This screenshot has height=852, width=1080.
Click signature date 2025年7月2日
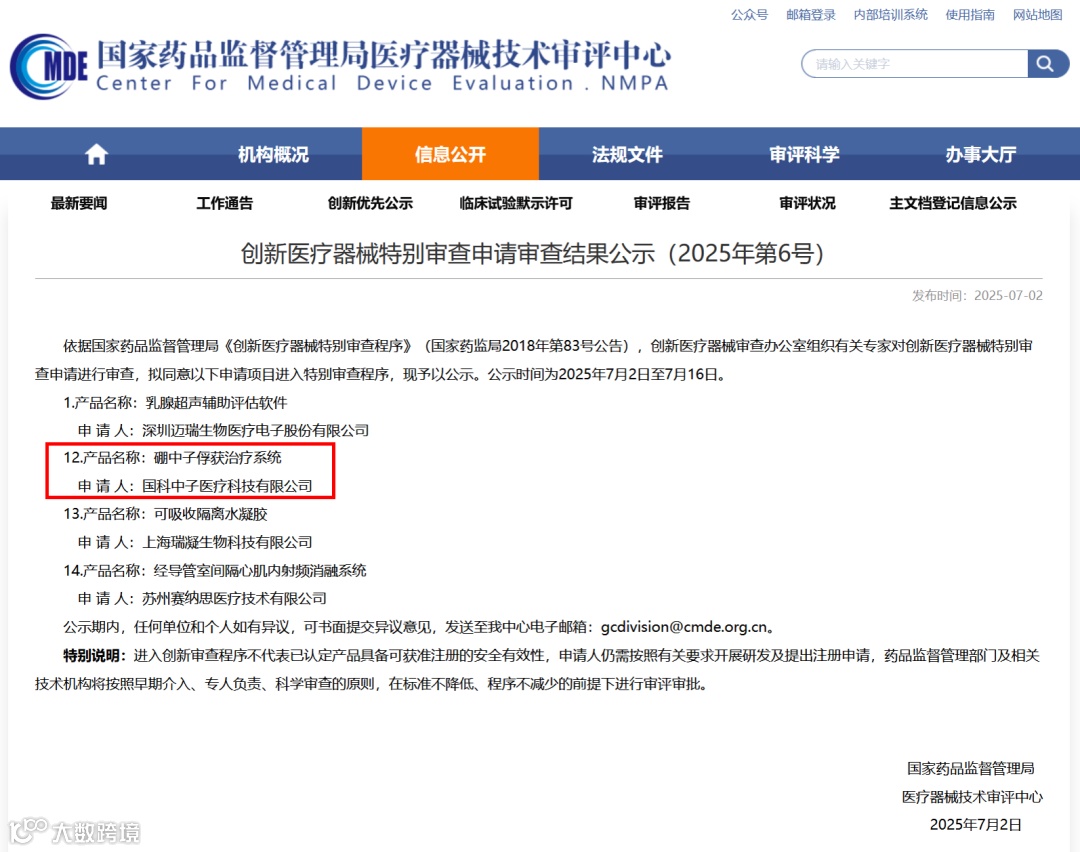(975, 824)
